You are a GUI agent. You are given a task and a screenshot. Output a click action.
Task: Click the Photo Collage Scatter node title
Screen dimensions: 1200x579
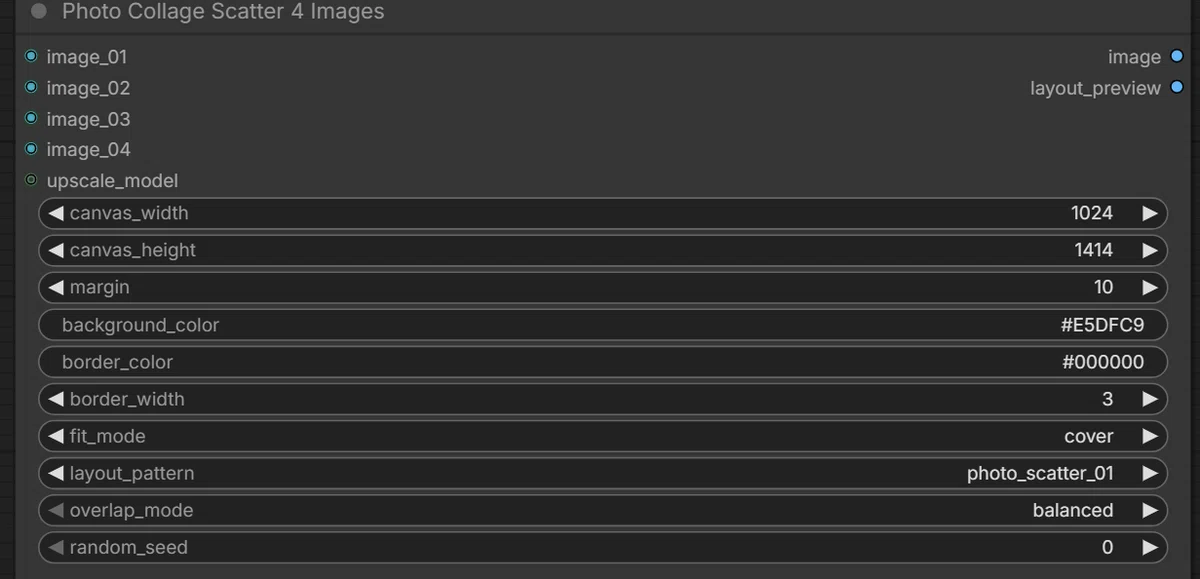pyautogui.click(x=223, y=12)
